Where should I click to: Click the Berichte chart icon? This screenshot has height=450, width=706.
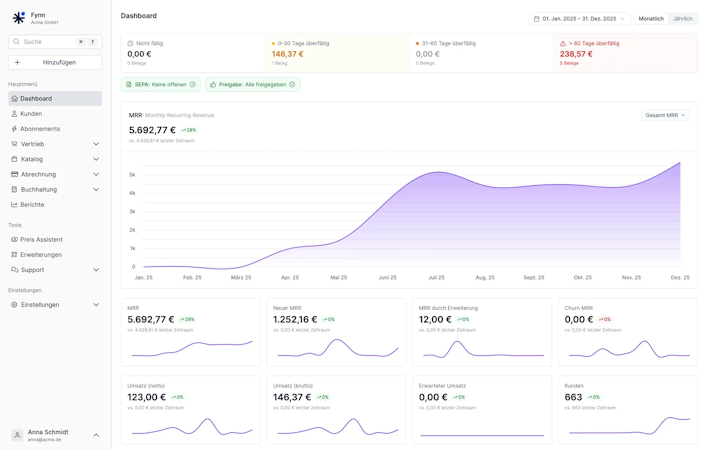14,205
